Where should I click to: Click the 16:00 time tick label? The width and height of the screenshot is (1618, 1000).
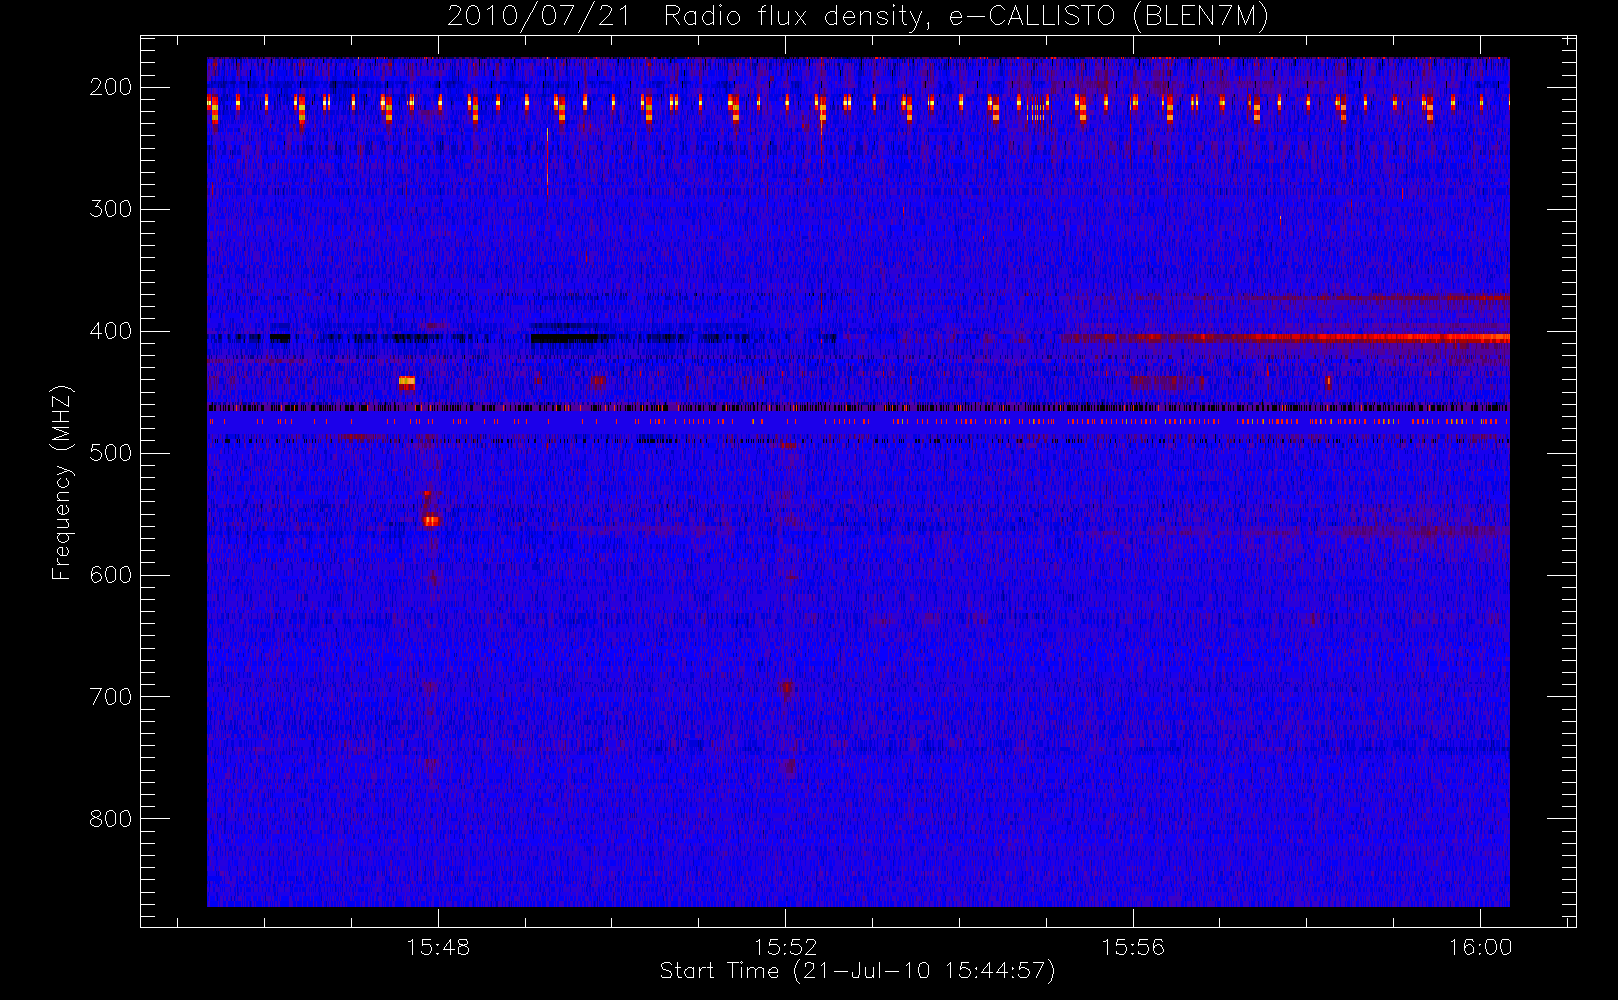tap(1480, 947)
